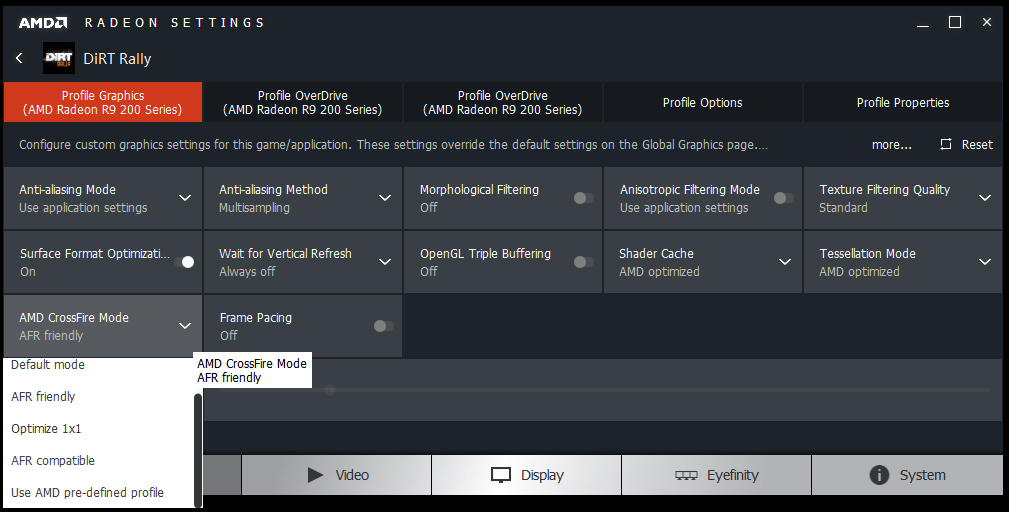Toggle Morphological Filtering switch
Viewport: 1009px width, 512px height.
583,198
